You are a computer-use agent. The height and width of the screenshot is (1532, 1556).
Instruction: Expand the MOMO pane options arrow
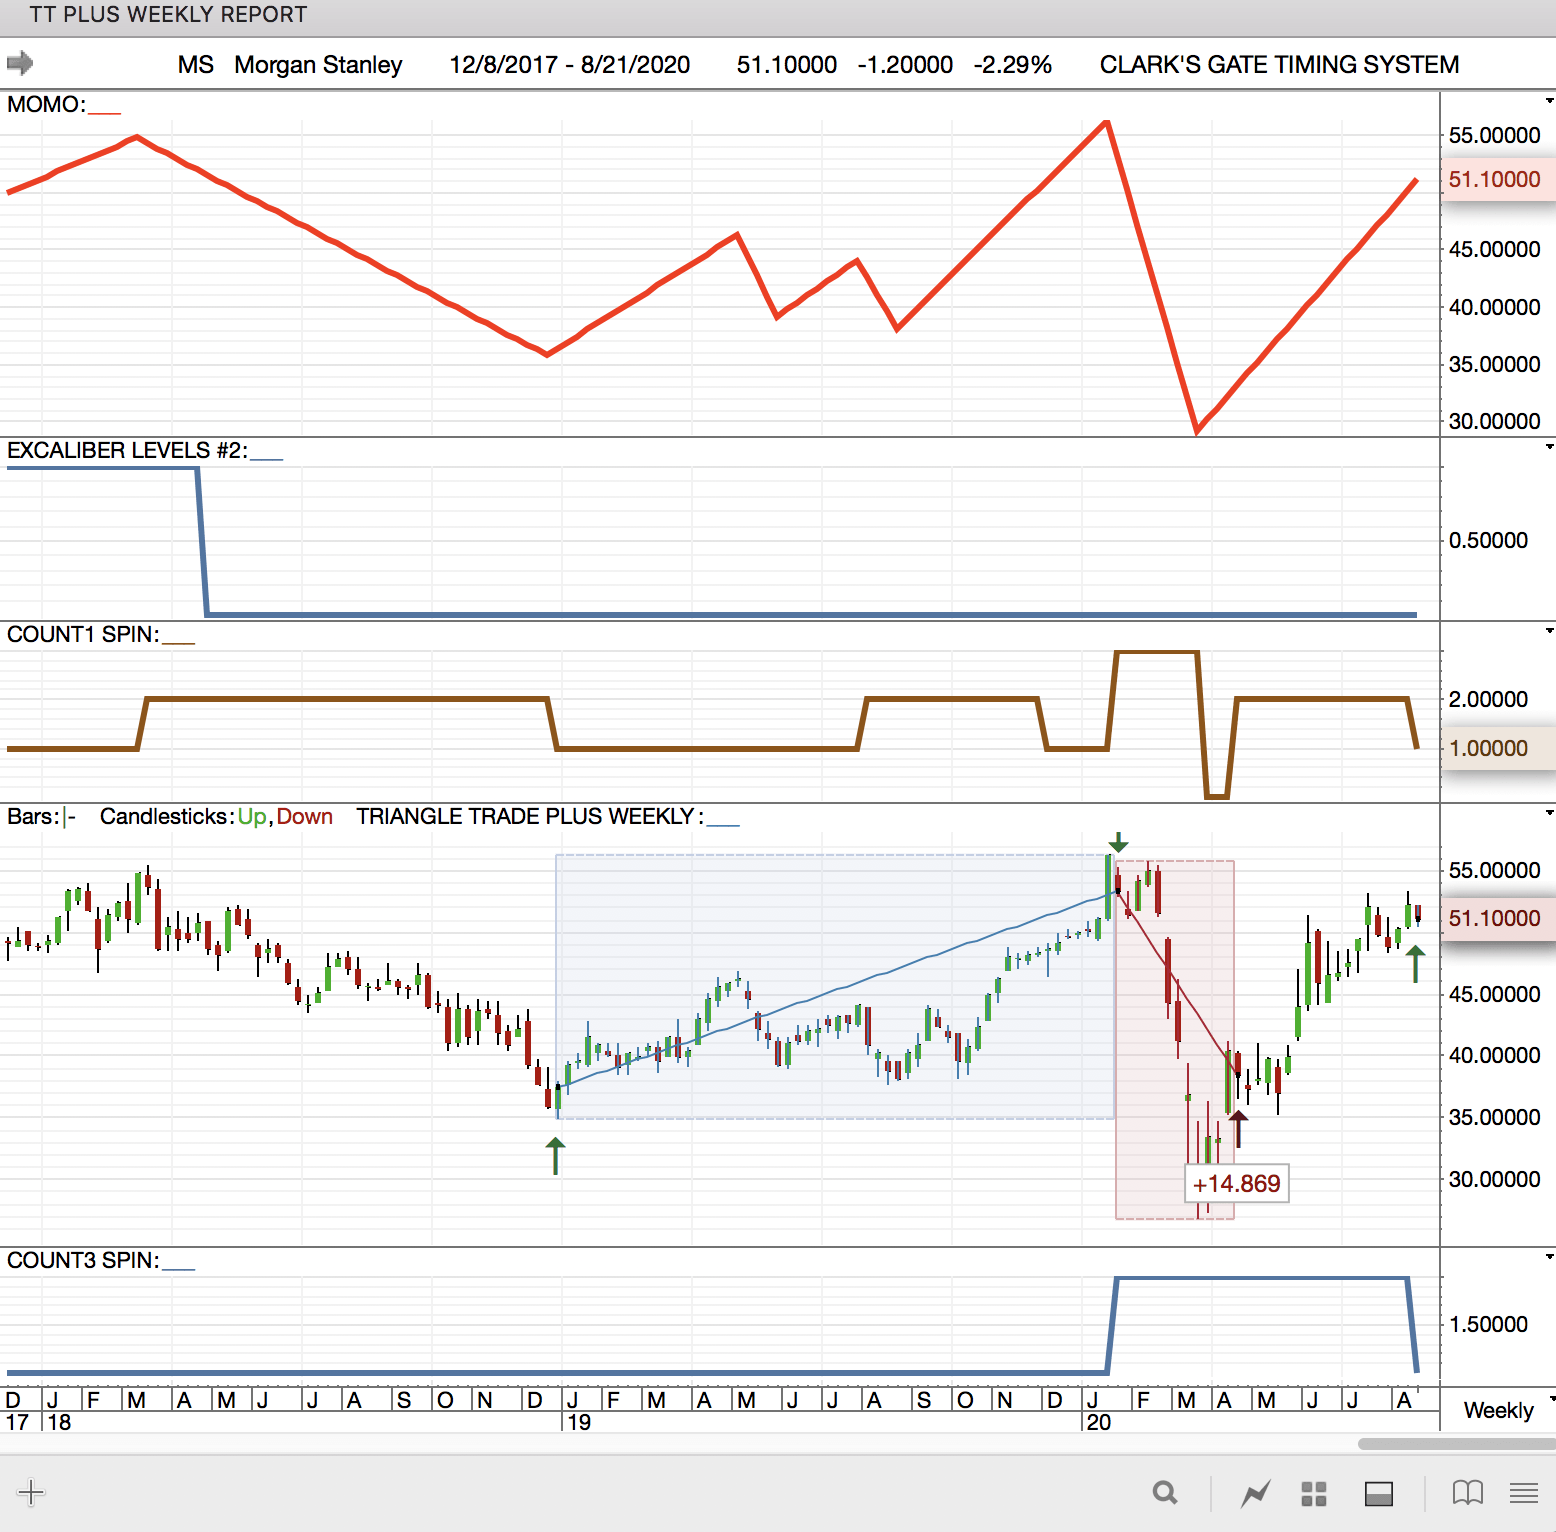(x=1549, y=101)
